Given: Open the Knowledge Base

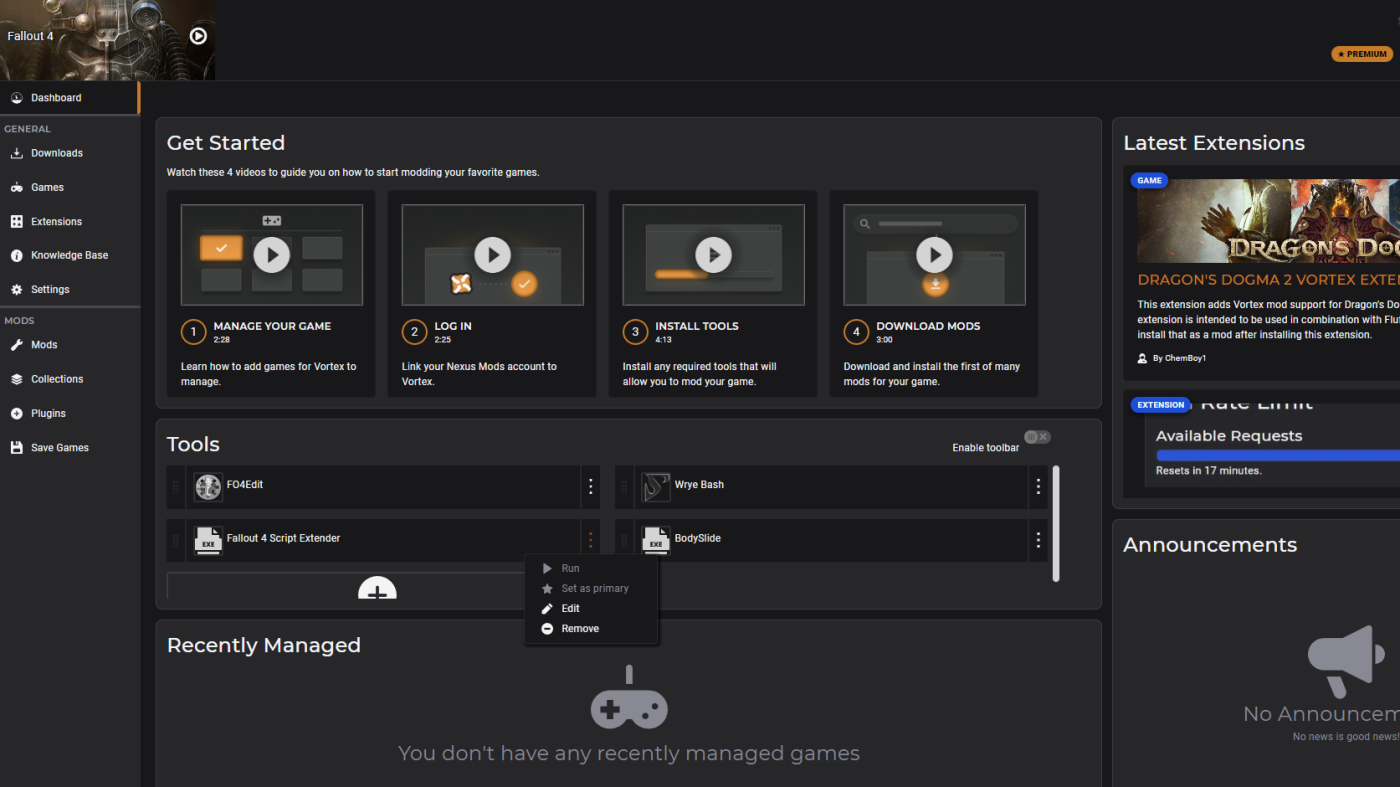Looking at the screenshot, I should pyautogui.click(x=70, y=255).
